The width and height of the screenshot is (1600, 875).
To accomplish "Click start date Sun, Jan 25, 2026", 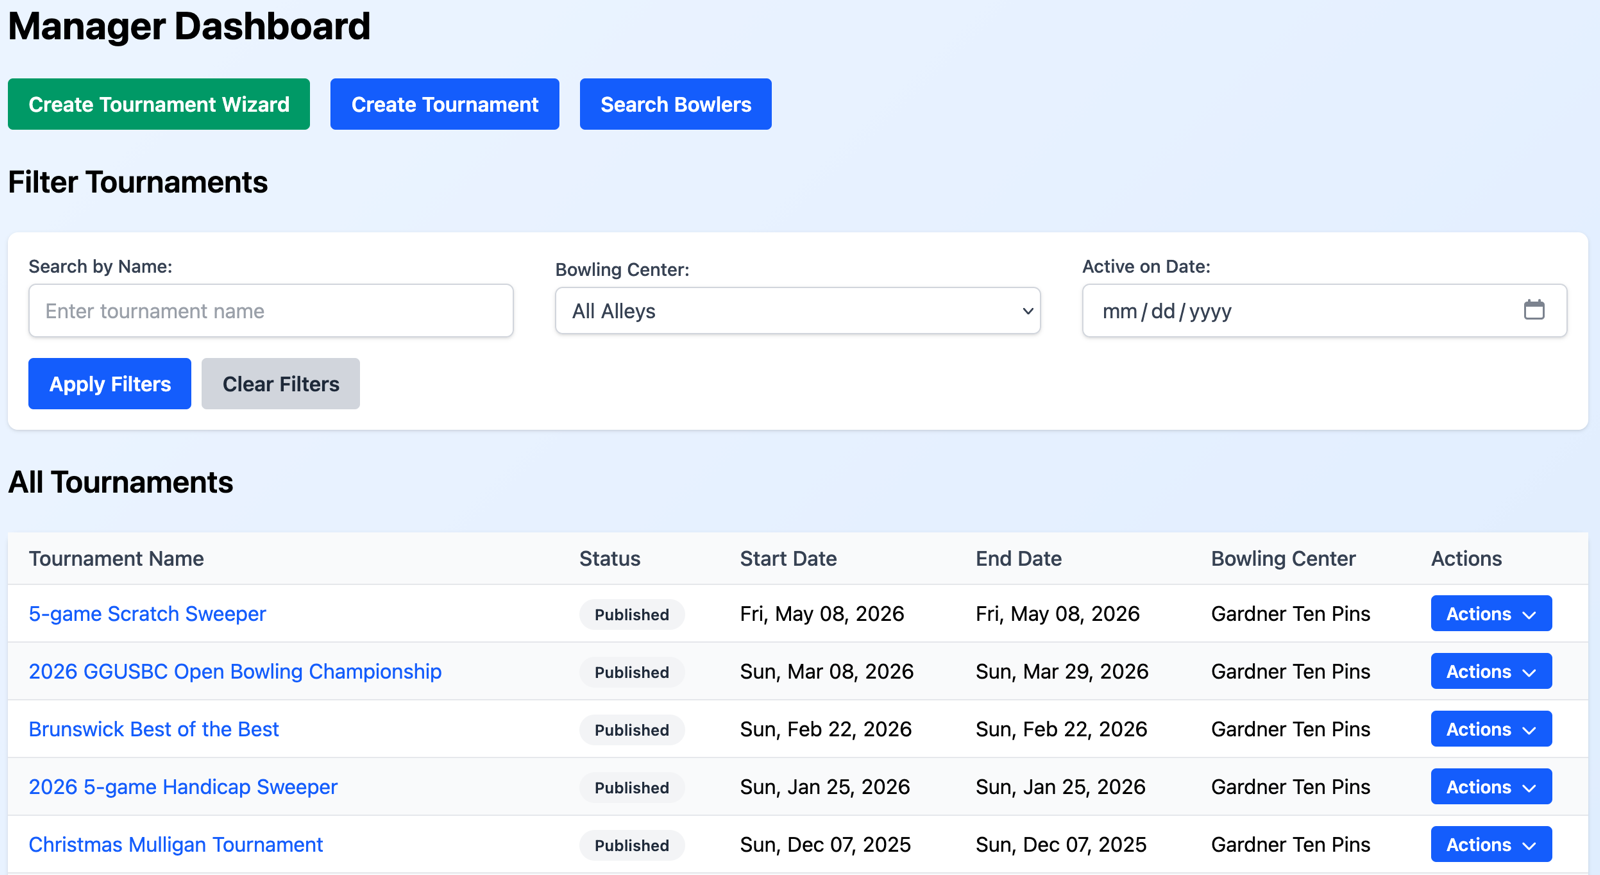I will click(x=825, y=787).
